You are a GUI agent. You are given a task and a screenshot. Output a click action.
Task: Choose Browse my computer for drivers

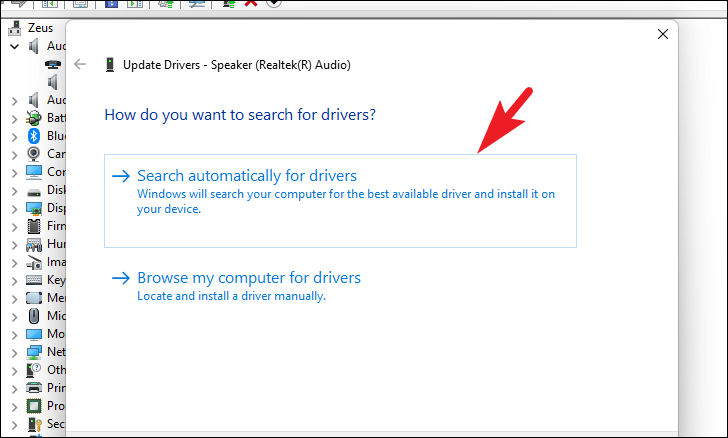pos(248,278)
